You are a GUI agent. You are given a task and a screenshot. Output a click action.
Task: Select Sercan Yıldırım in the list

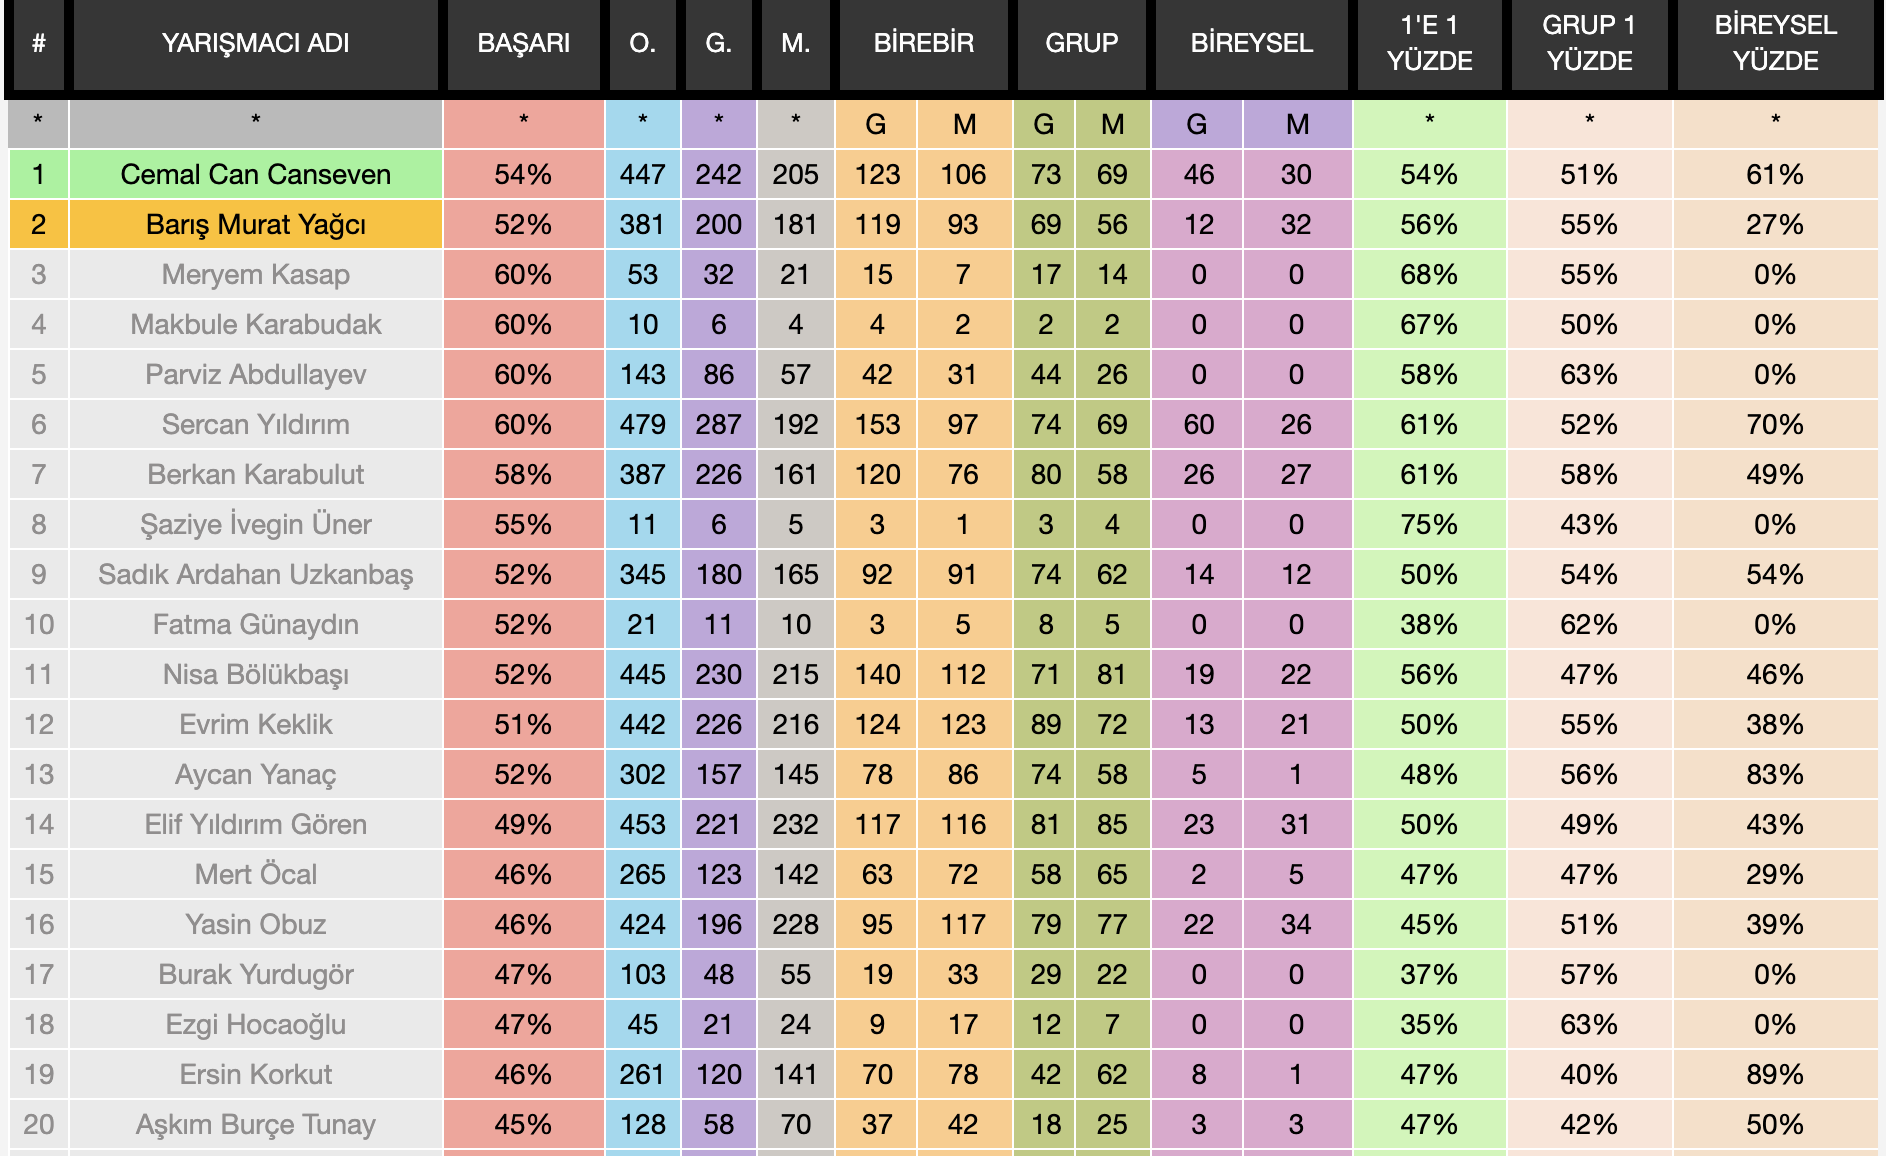point(255,424)
